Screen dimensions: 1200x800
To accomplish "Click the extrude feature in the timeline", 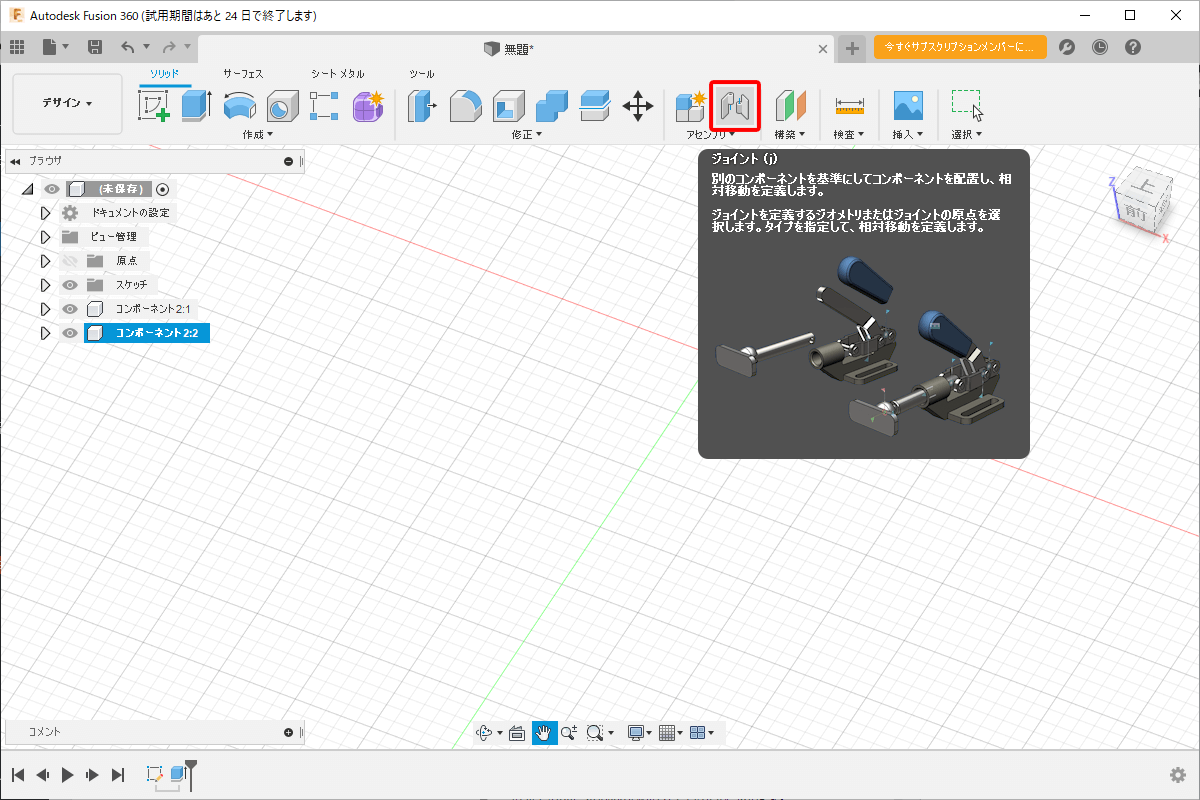I will click(x=178, y=773).
